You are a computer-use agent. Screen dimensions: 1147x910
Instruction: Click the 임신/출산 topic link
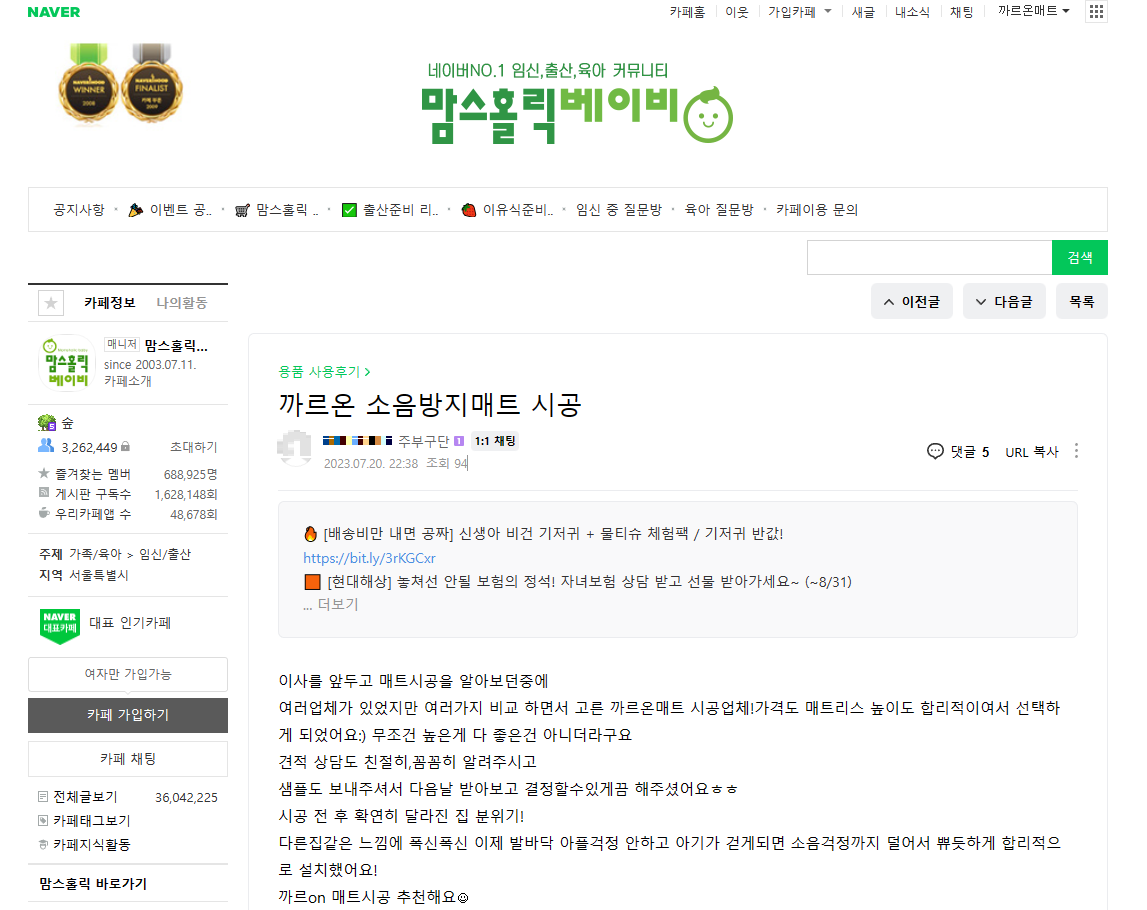pyautogui.click(x=165, y=554)
